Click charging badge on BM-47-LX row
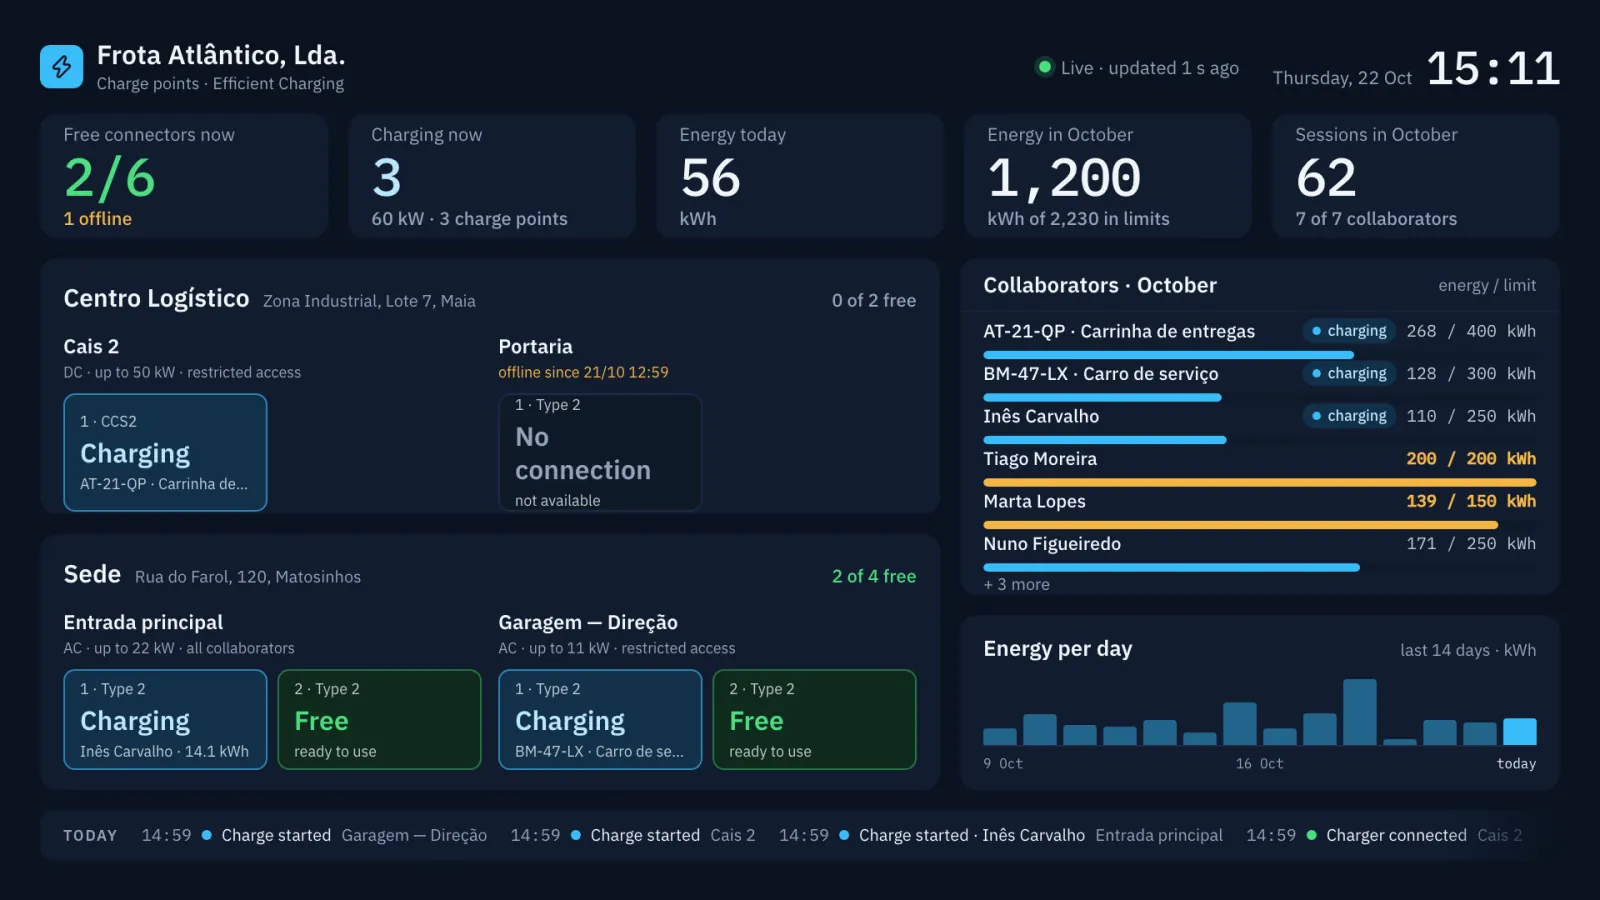This screenshot has height=900, width=1600. coord(1349,374)
